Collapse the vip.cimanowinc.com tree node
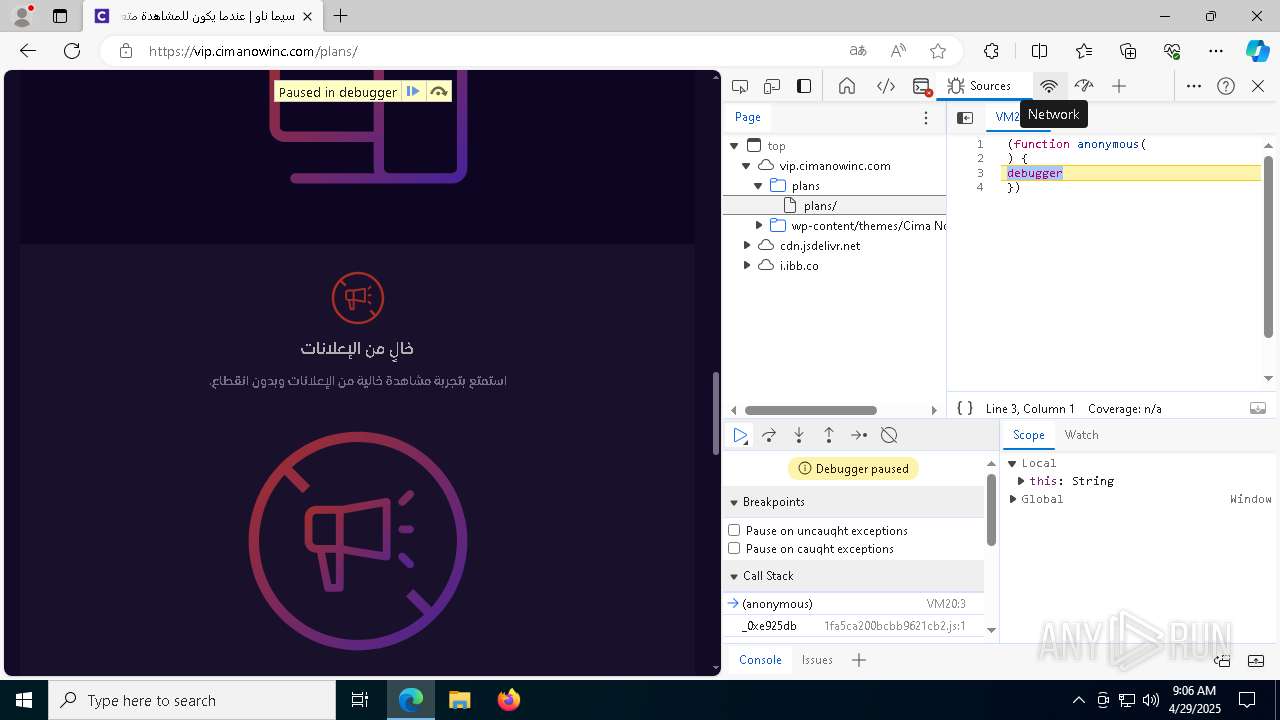 [746, 166]
